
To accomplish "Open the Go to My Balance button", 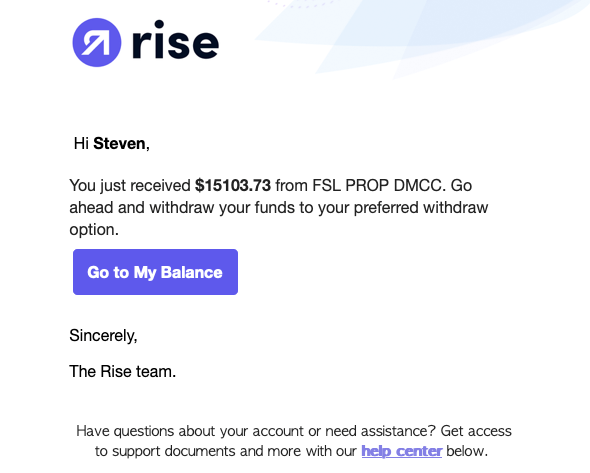I will [x=155, y=272].
